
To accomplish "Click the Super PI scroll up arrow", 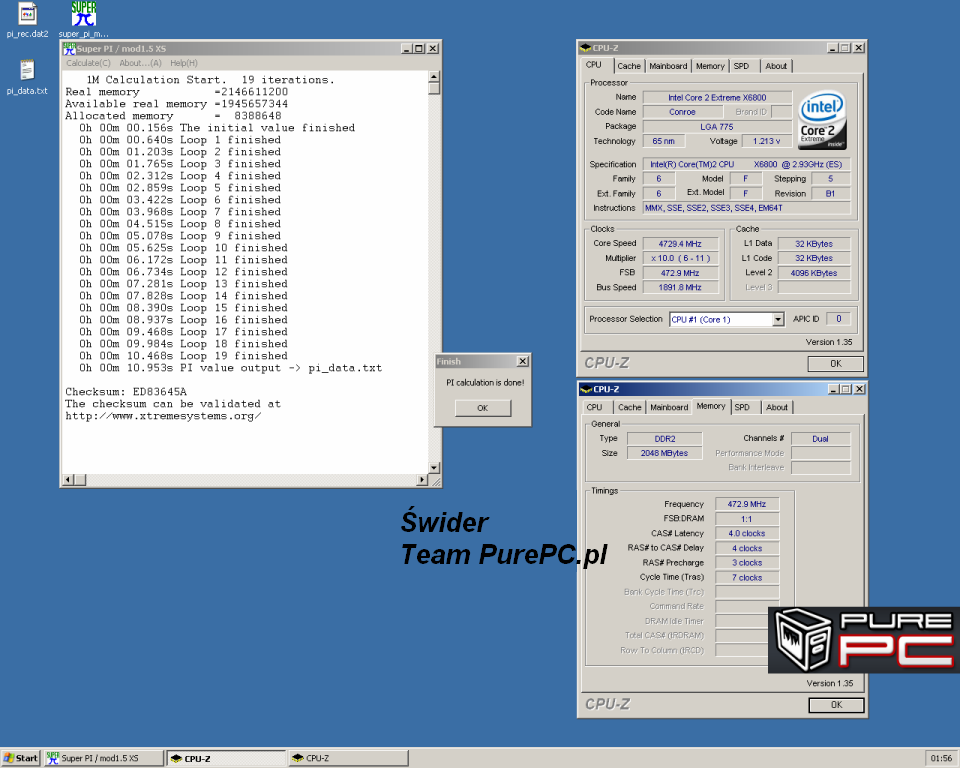I will (434, 77).
